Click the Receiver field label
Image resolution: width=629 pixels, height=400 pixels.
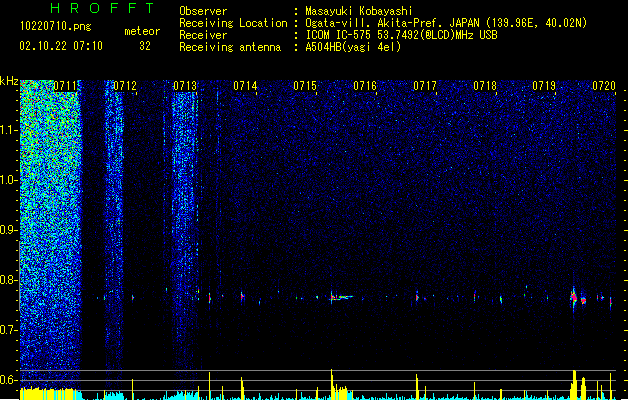(203, 35)
